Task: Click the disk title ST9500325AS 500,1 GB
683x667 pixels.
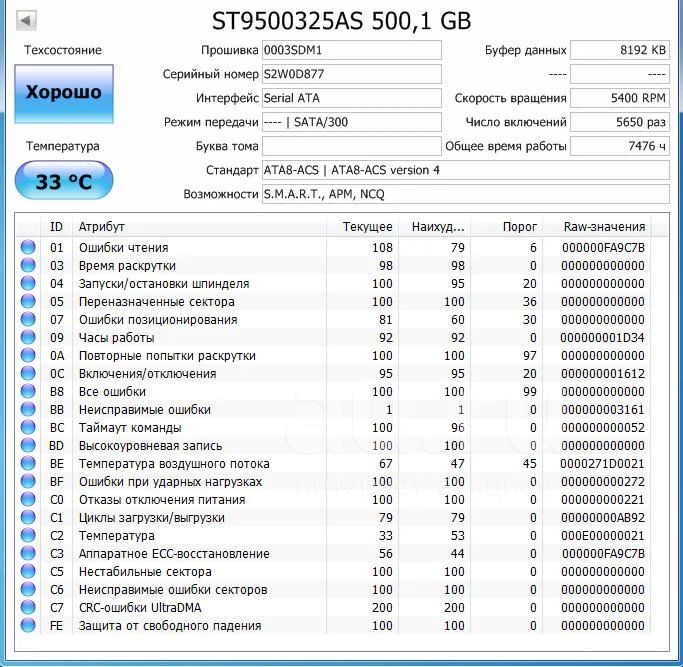Action: coord(342,21)
